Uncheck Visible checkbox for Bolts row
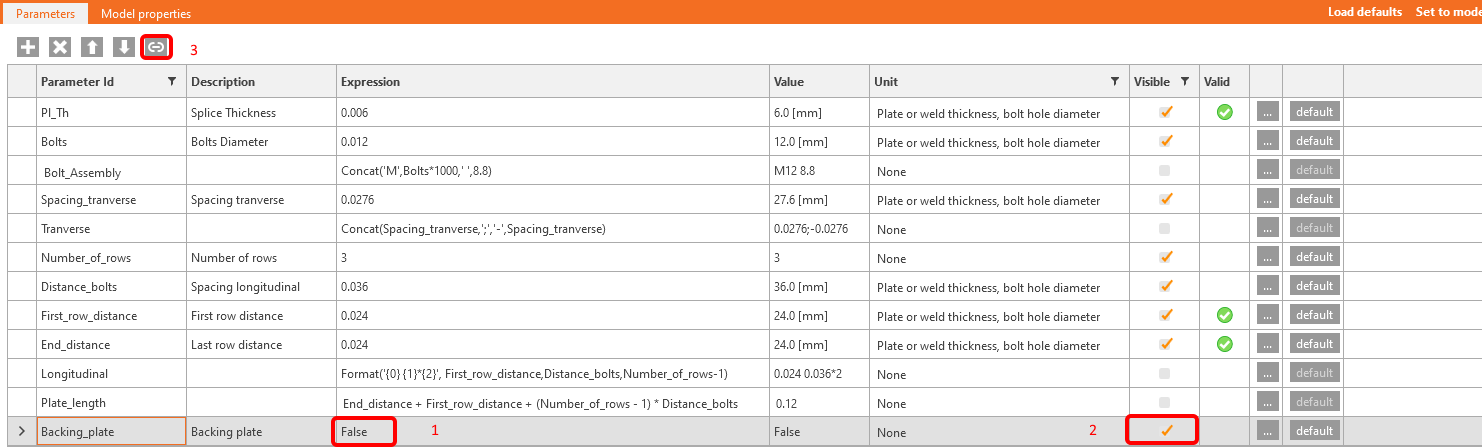1482x448 pixels. (x=1166, y=141)
